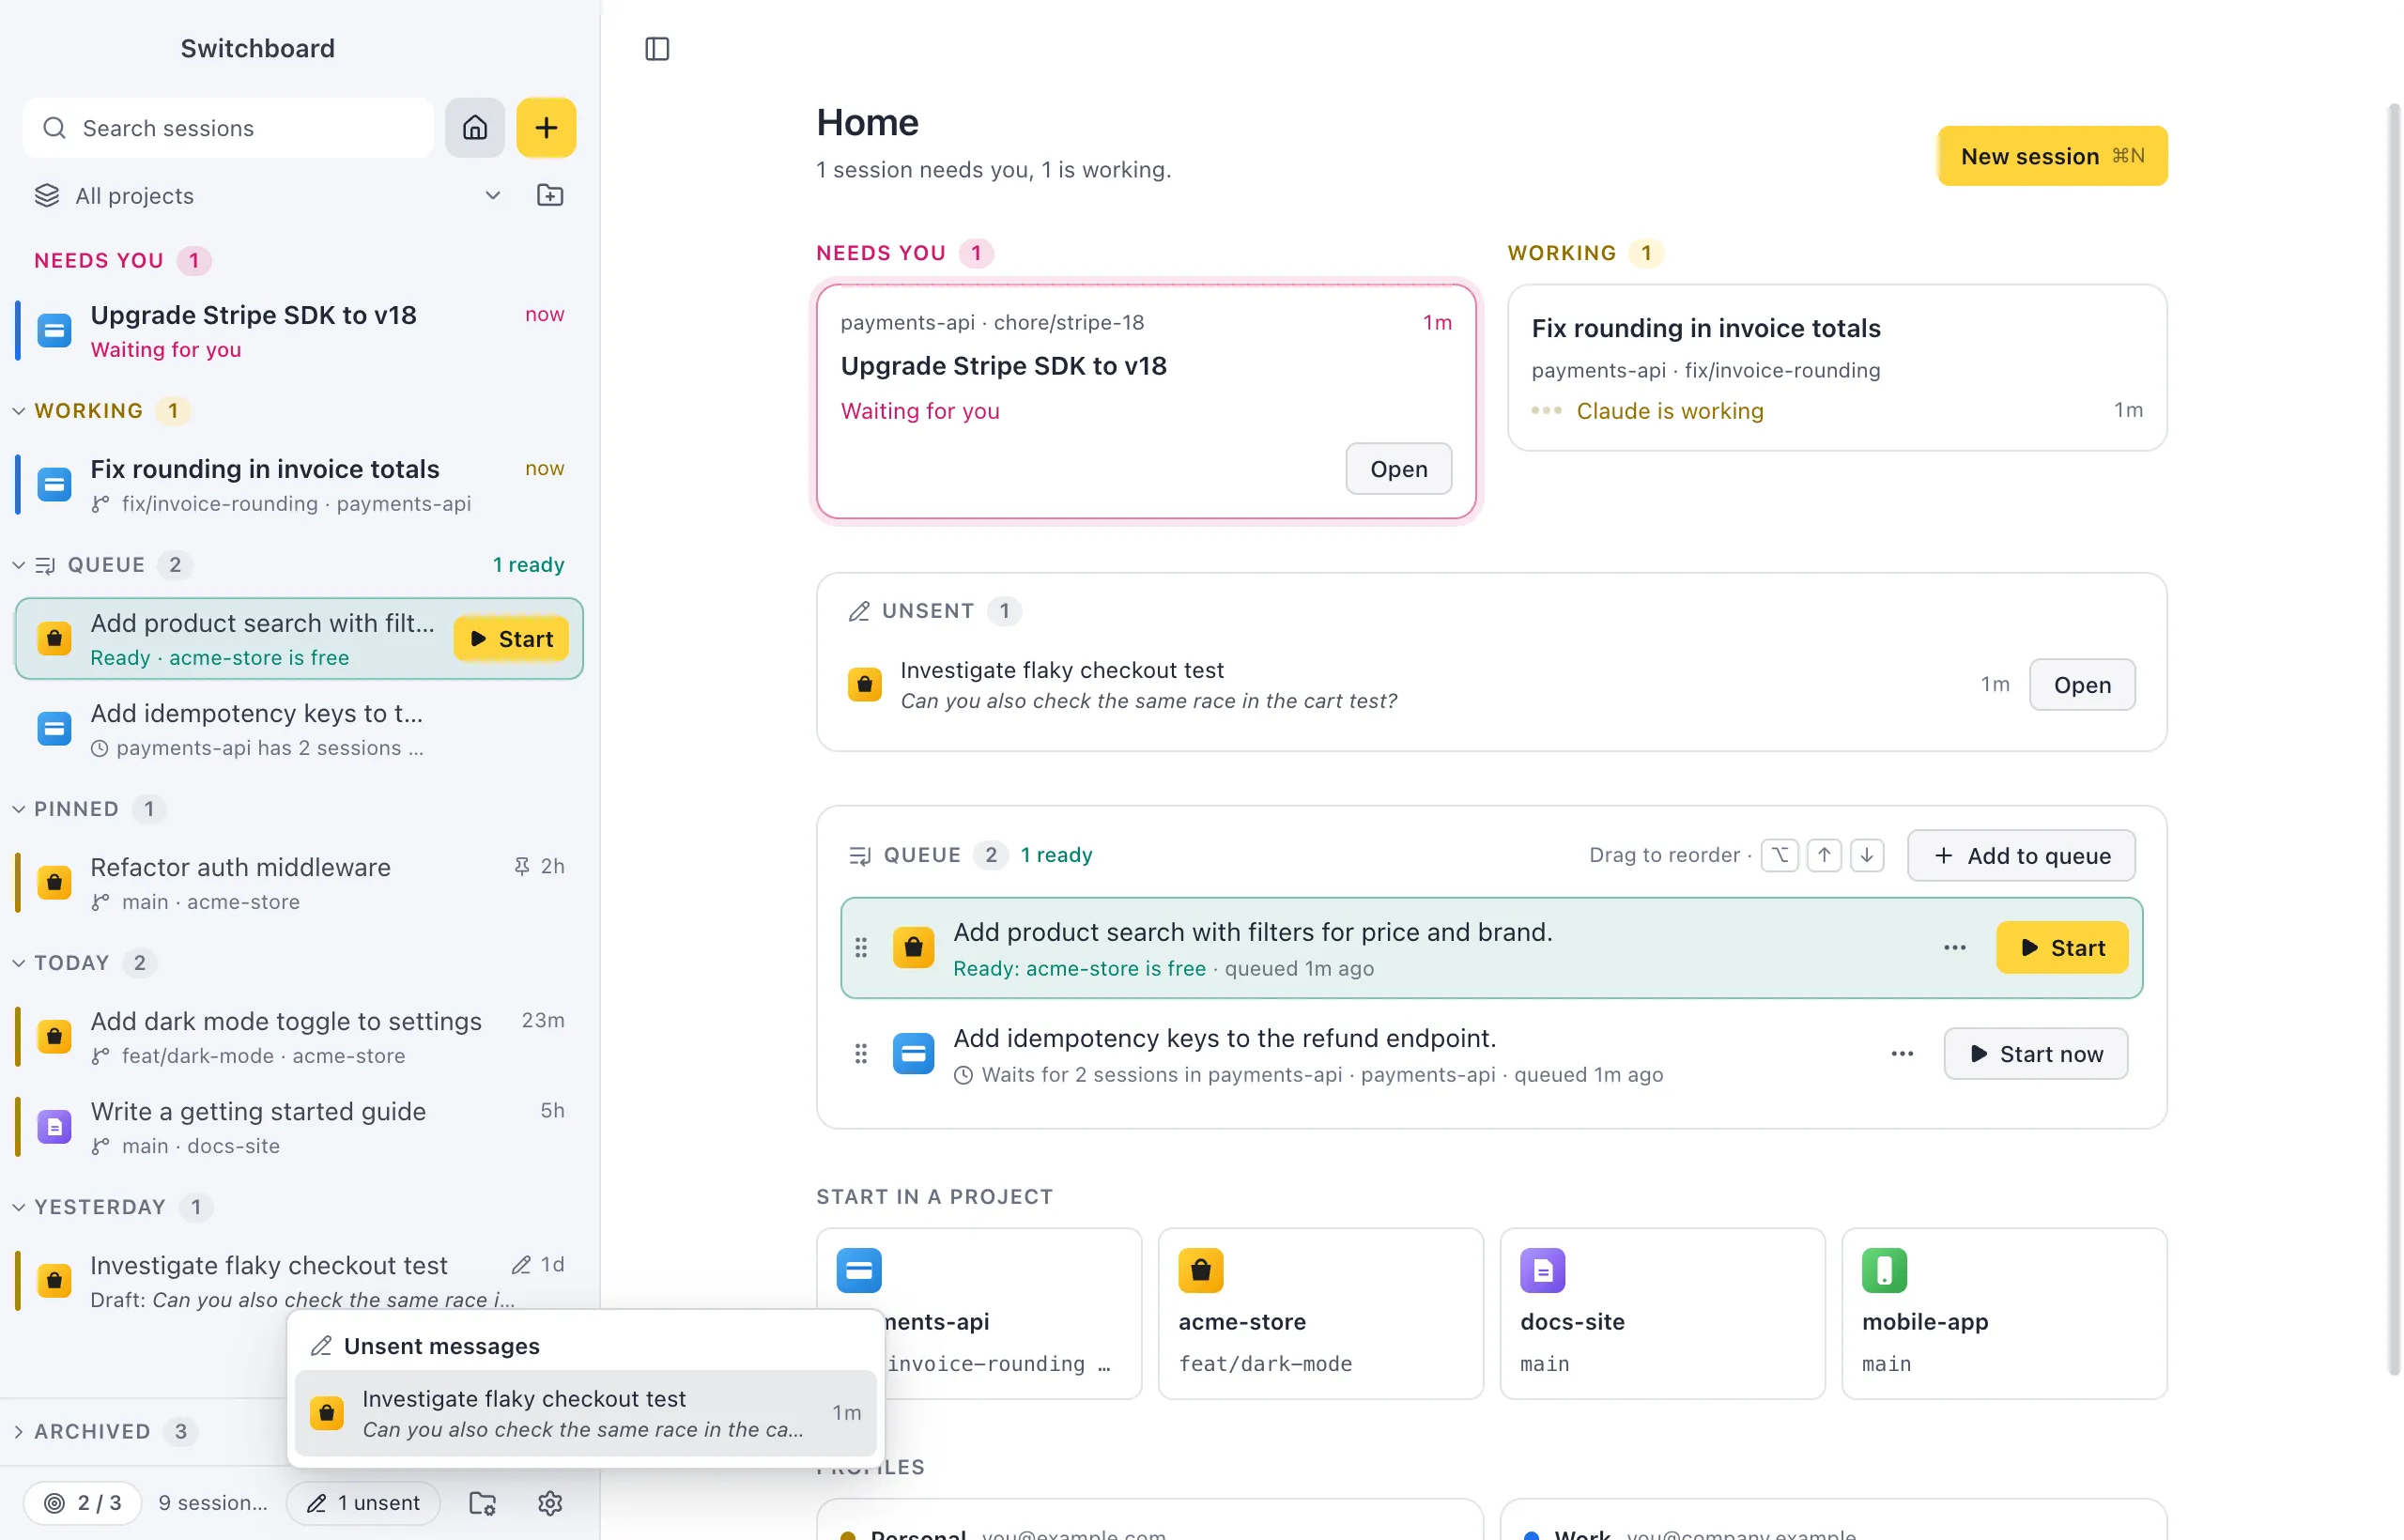The width and height of the screenshot is (2404, 1540).
Task: Click the add project folder icon
Action: (x=550, y=195)
